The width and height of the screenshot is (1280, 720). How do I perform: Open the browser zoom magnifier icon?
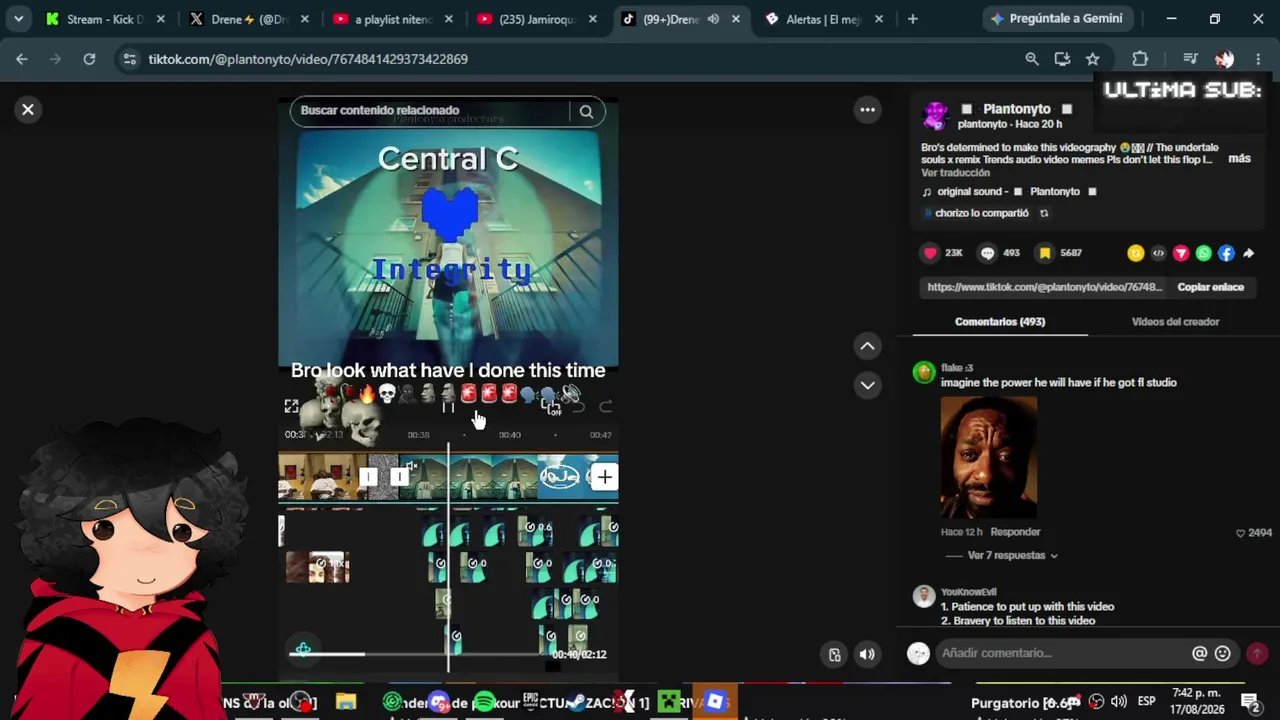(x=1032, y=59)
